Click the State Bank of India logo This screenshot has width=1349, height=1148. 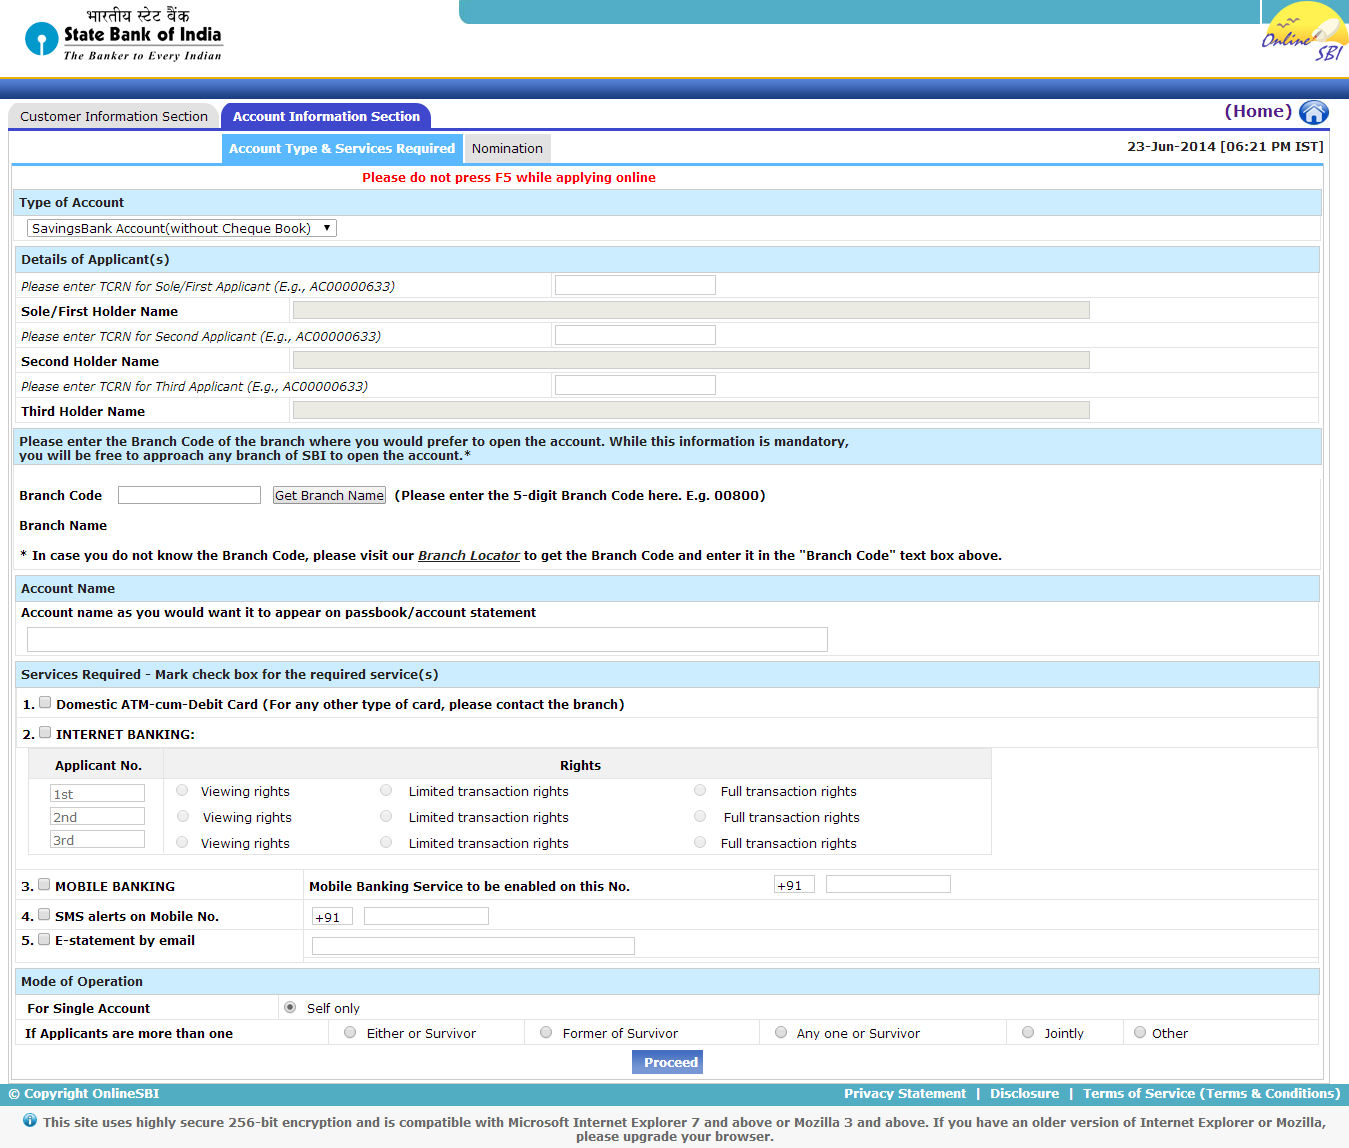coord(123,36)
